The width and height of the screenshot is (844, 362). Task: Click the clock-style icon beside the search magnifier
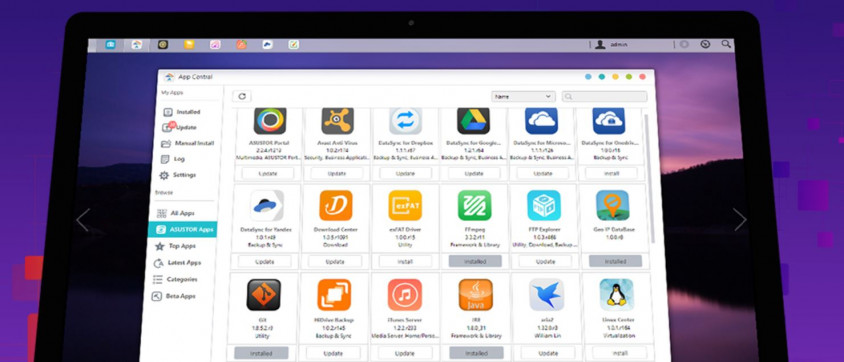pos(705,44)
